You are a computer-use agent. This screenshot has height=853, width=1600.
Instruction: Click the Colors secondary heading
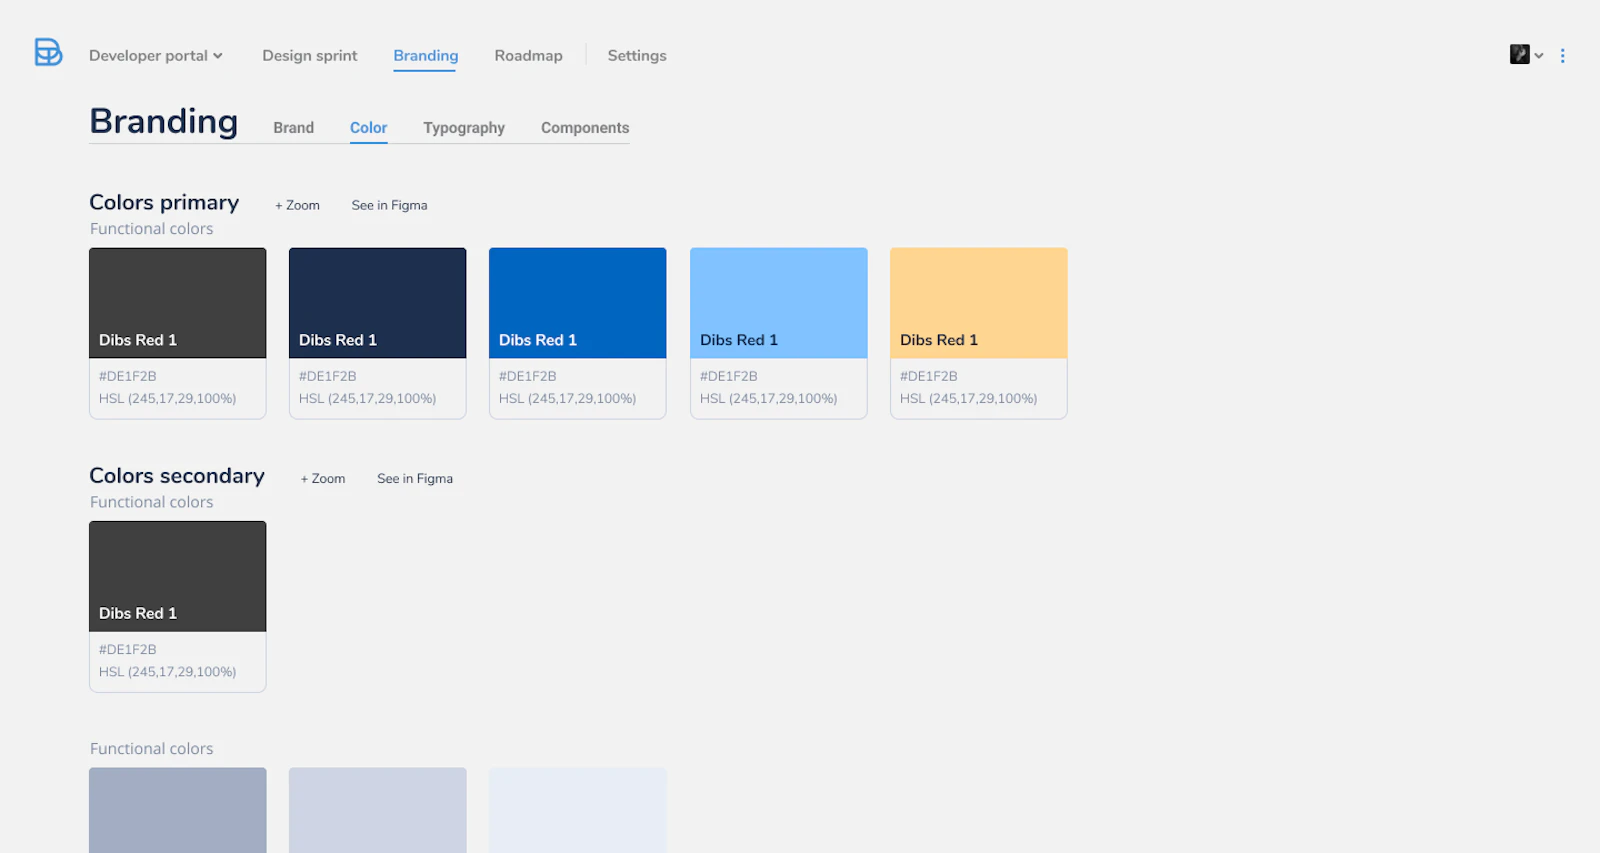[177, 476]
